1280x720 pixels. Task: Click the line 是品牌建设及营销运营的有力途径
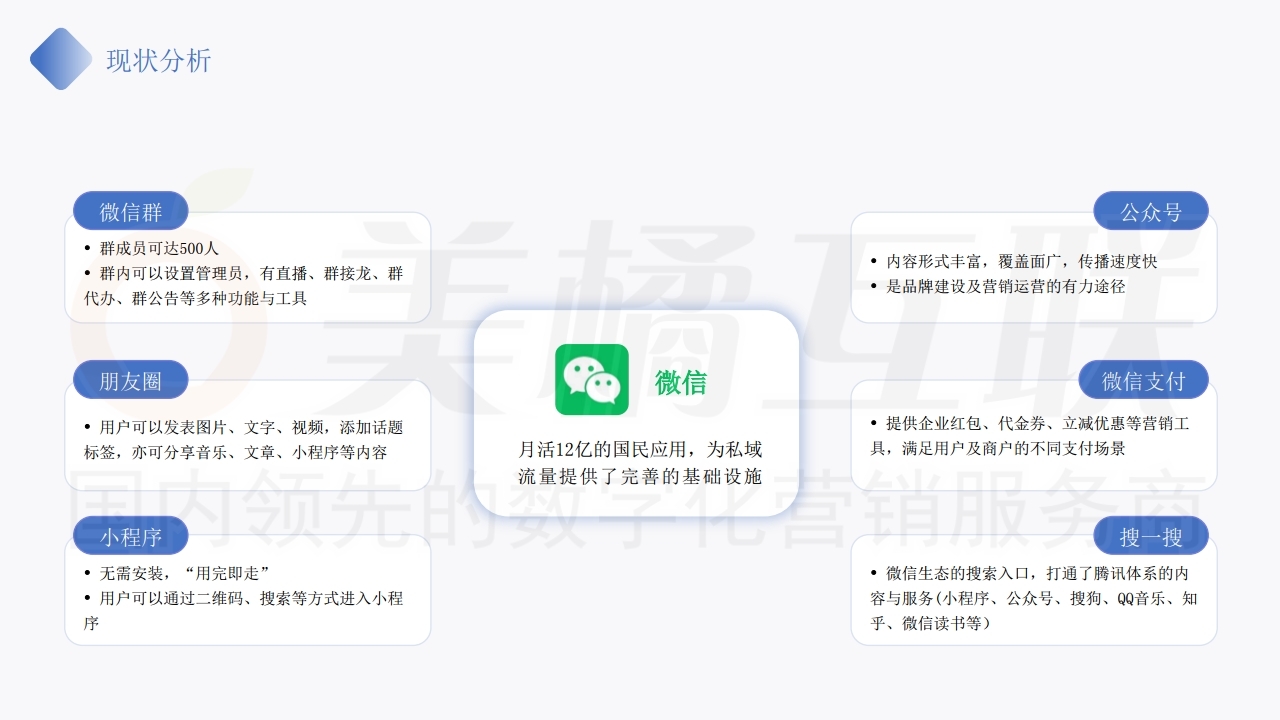coord(1005,286)
